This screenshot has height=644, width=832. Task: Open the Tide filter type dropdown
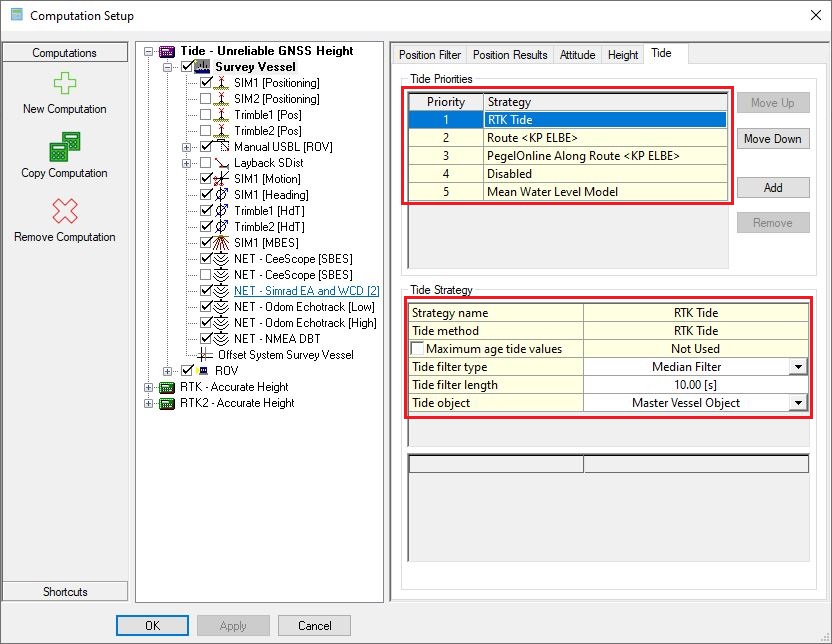coord(797,367)
